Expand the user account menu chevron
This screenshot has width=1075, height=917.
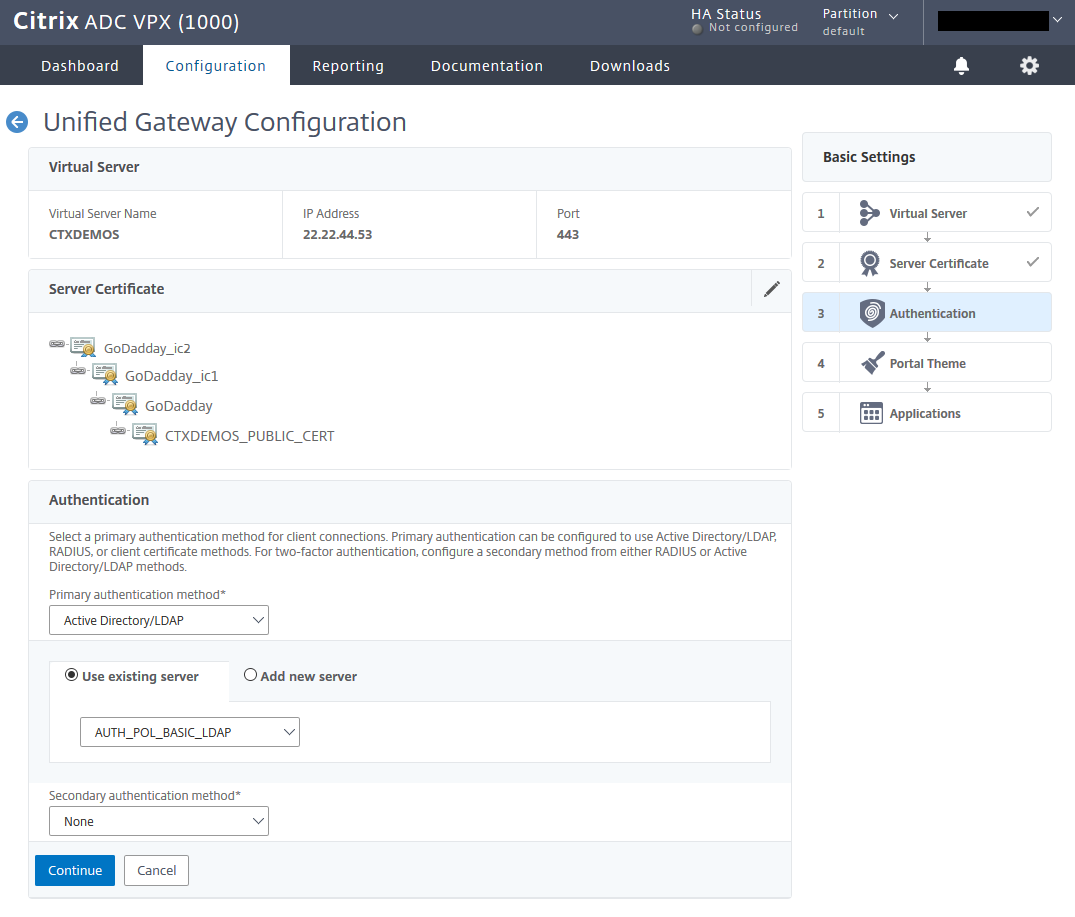click(1057, 20)
